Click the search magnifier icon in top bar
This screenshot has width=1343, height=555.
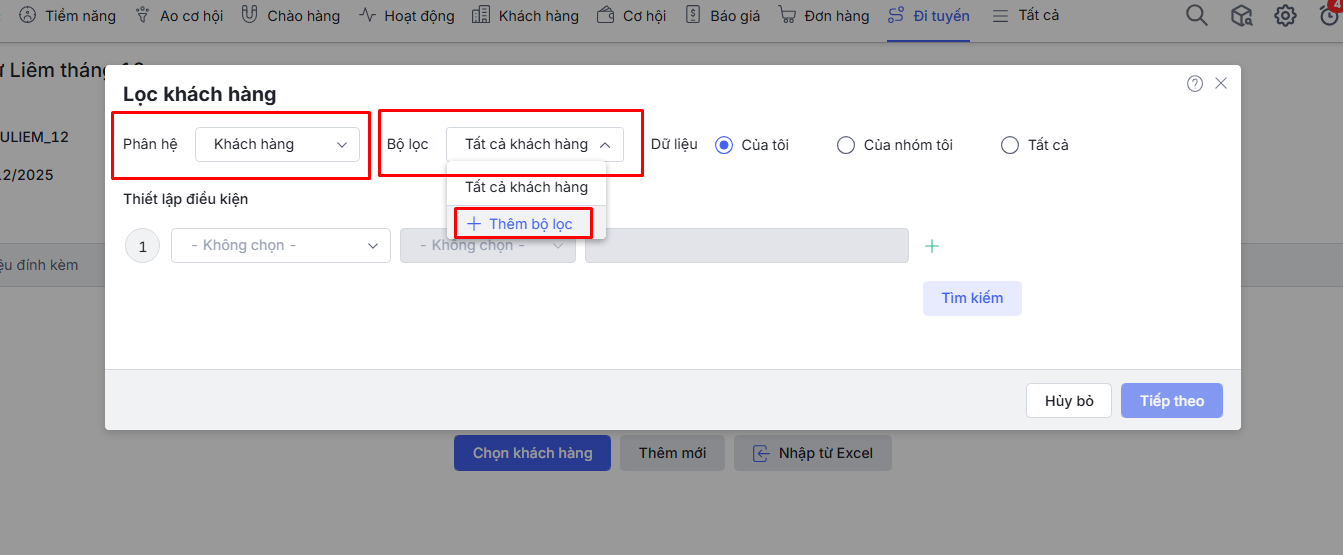[x=1196, y=16]
